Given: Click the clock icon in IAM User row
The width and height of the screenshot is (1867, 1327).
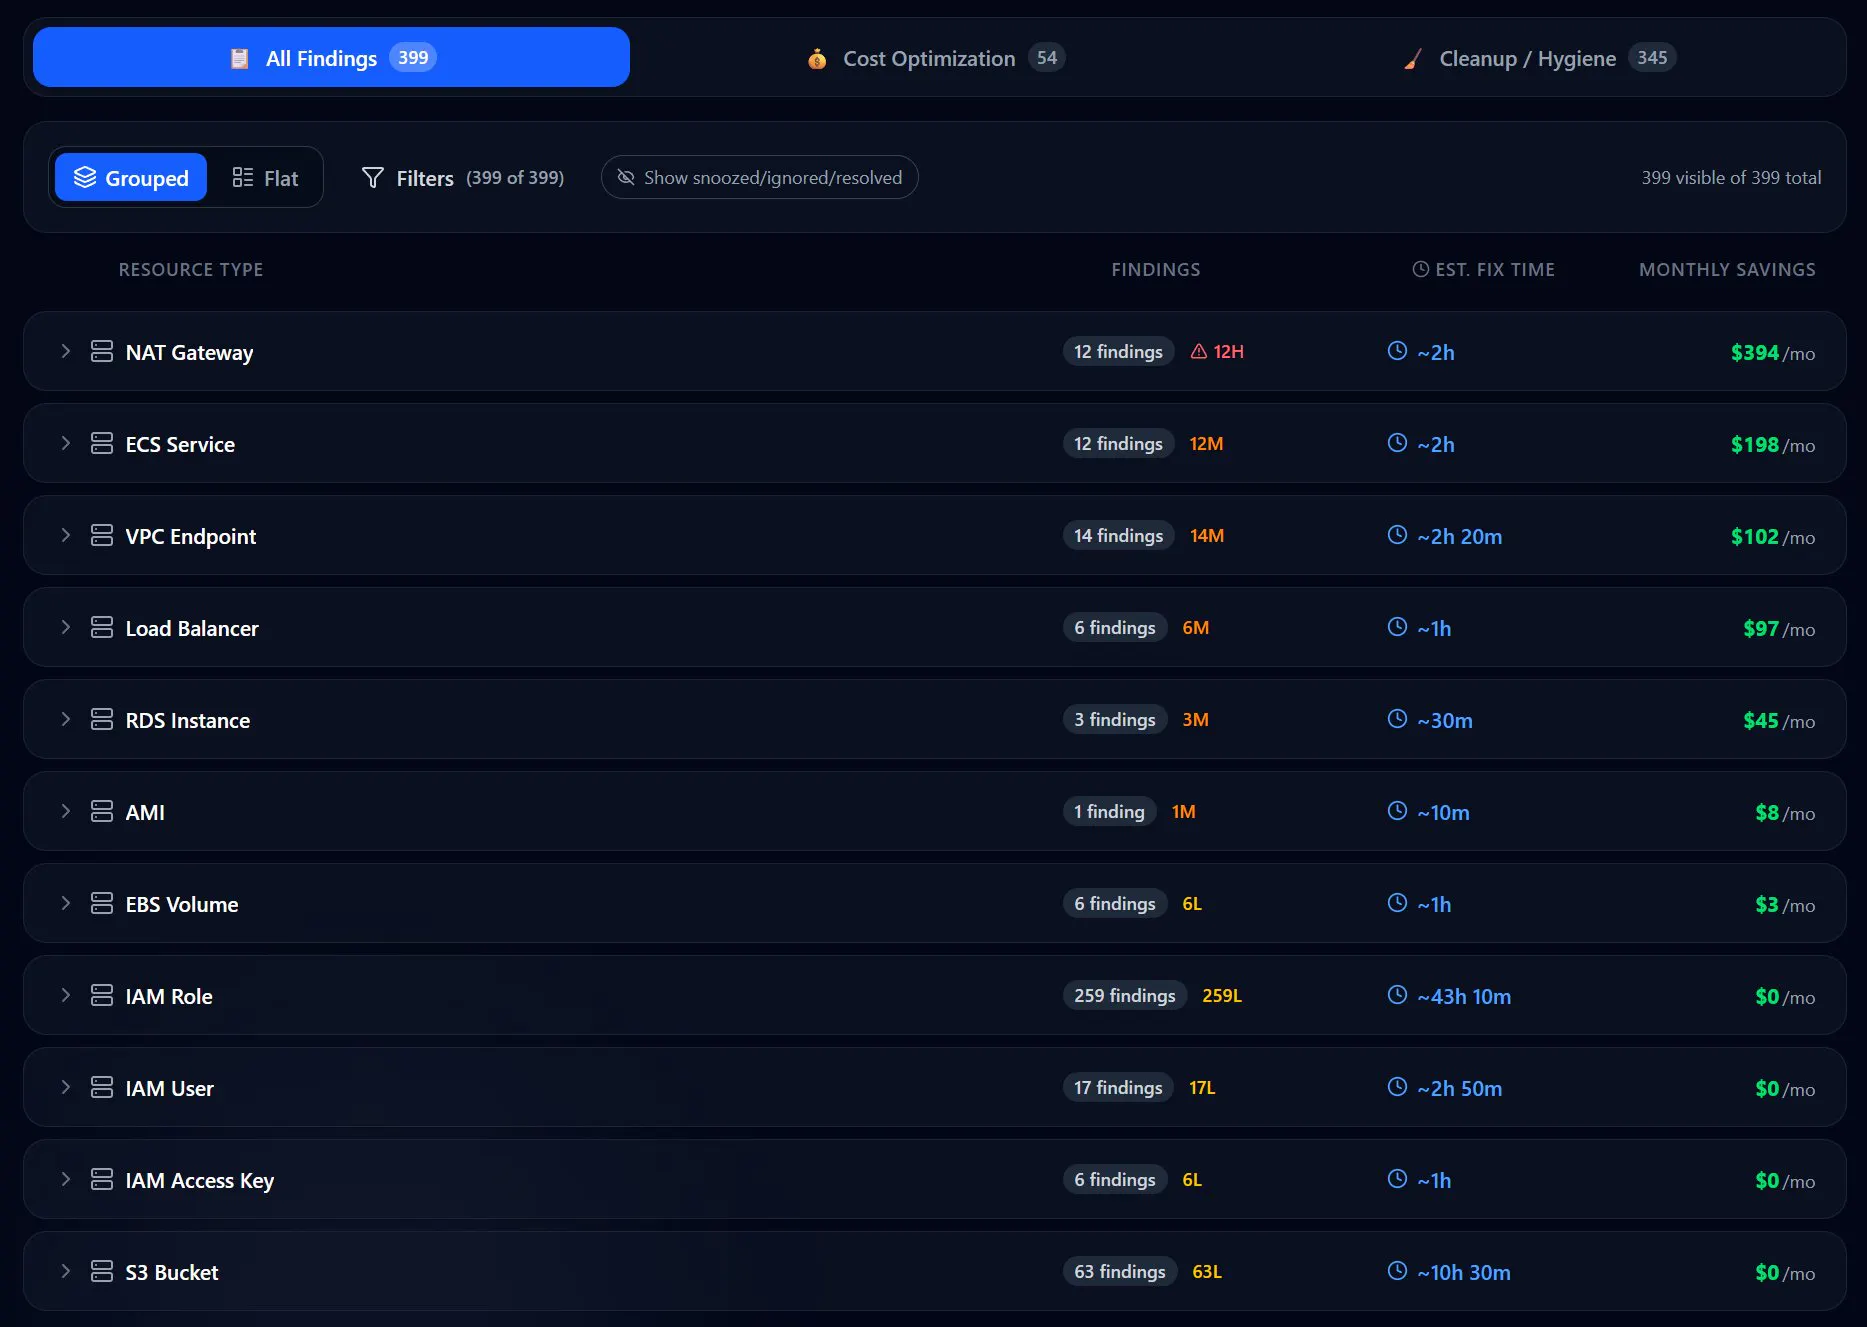Looking at the screenshot, I should pyautogui.click(x=1397, y=1086).
